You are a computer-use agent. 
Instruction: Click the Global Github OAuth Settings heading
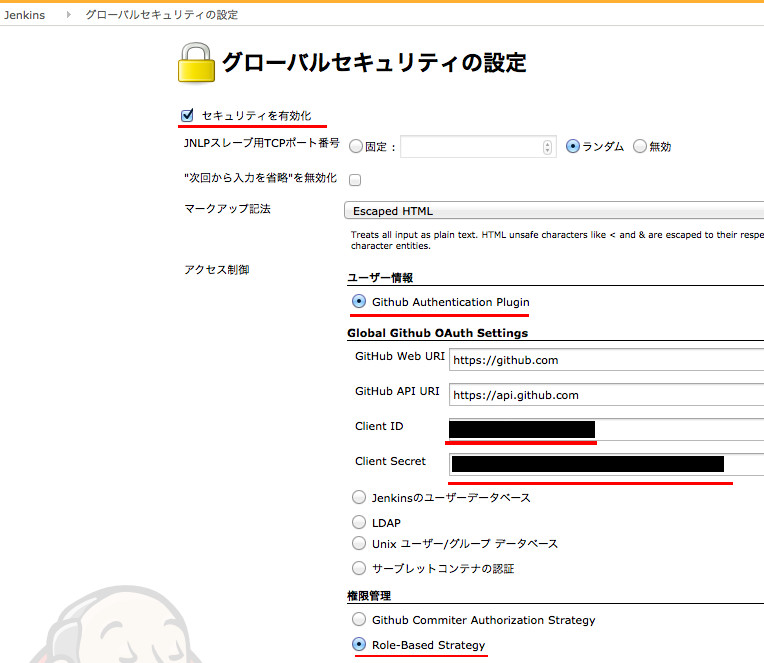(438, 333)
